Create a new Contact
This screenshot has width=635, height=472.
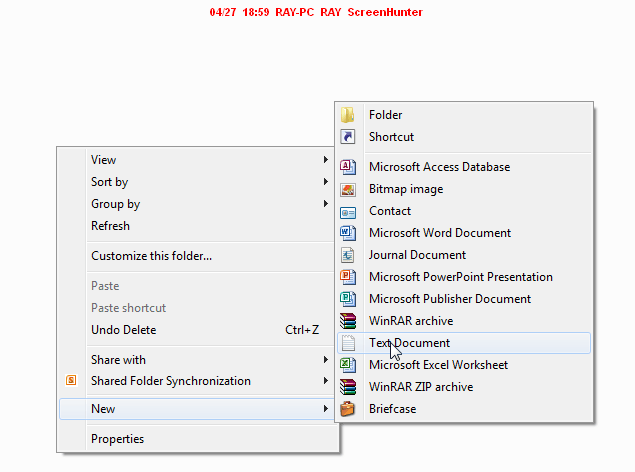click(464, 211)
